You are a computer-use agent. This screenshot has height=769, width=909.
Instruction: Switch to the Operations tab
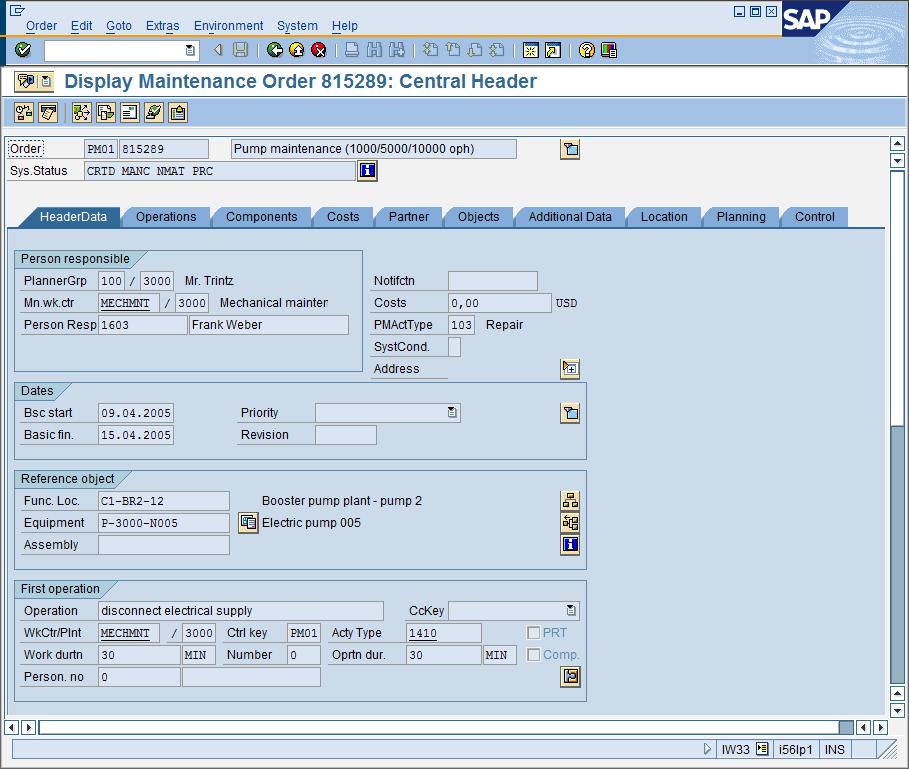[x=166, y=217]
